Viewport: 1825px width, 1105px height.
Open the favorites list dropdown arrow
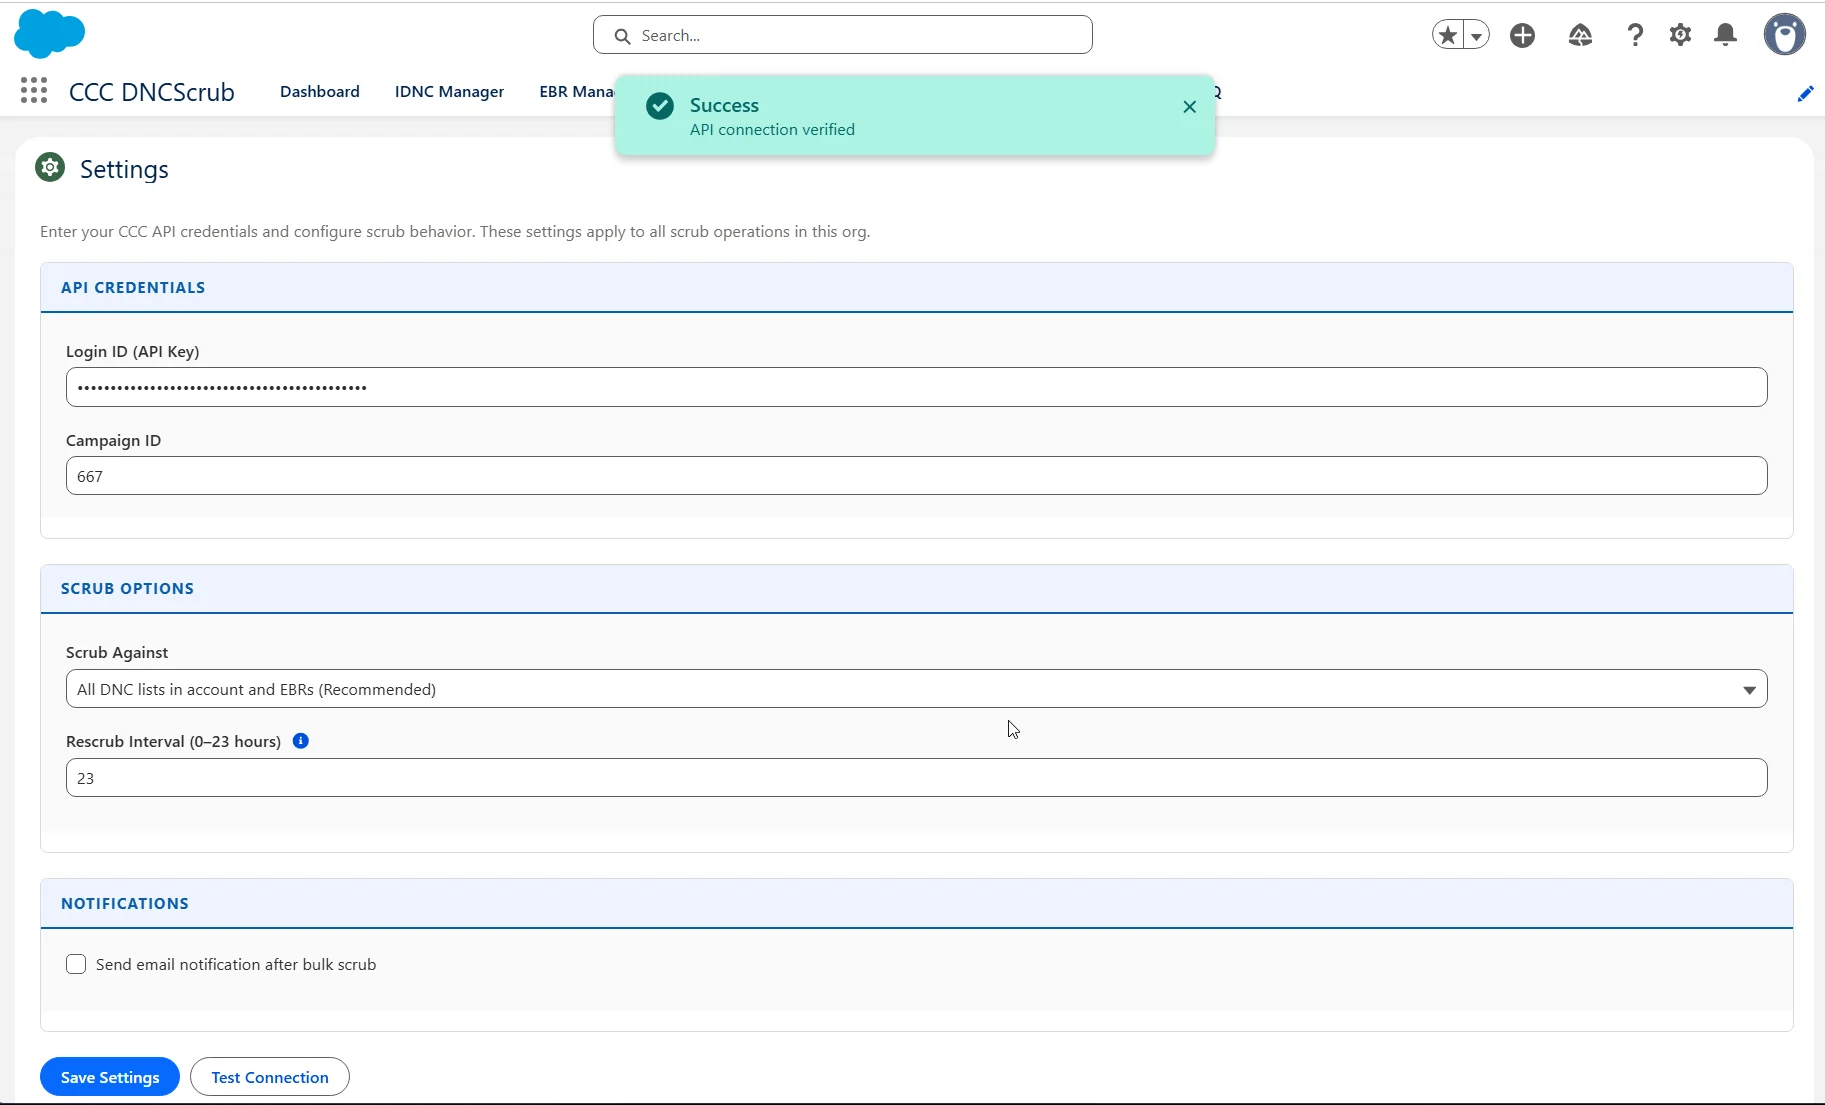coord(1476,35)
